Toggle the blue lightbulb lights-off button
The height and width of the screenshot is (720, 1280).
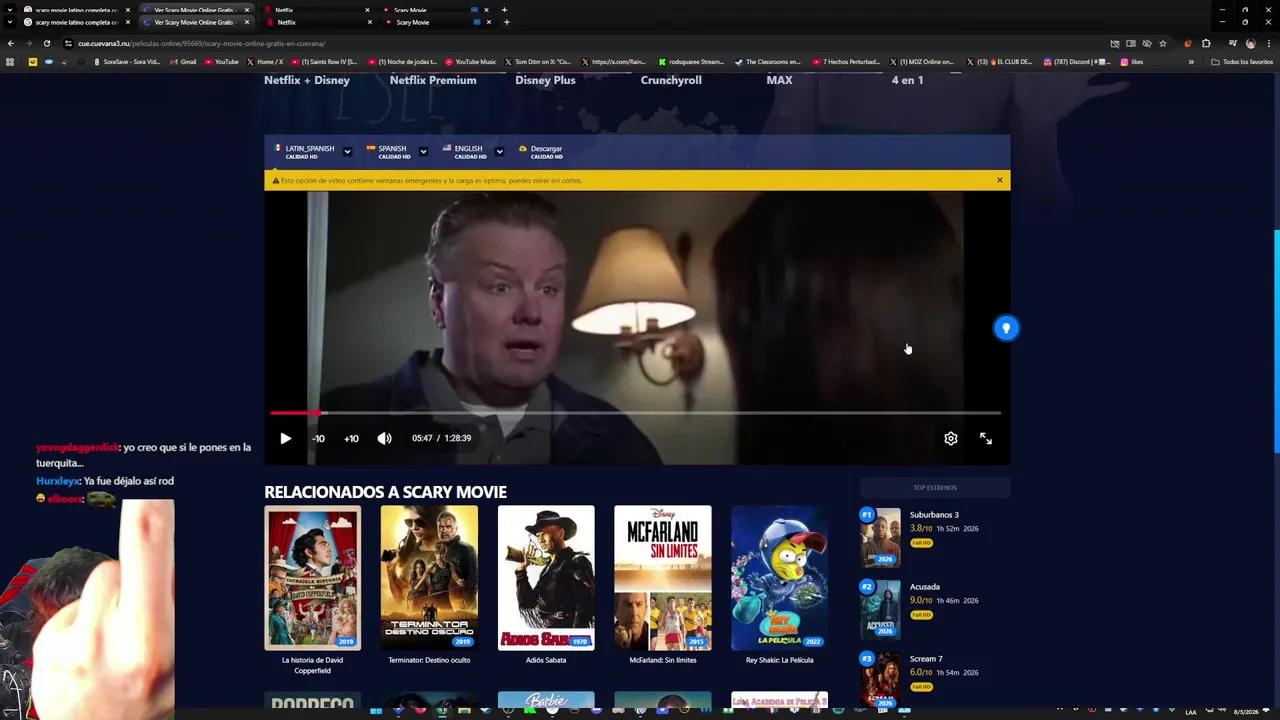pyautogui.click(x=1006, y=328)
